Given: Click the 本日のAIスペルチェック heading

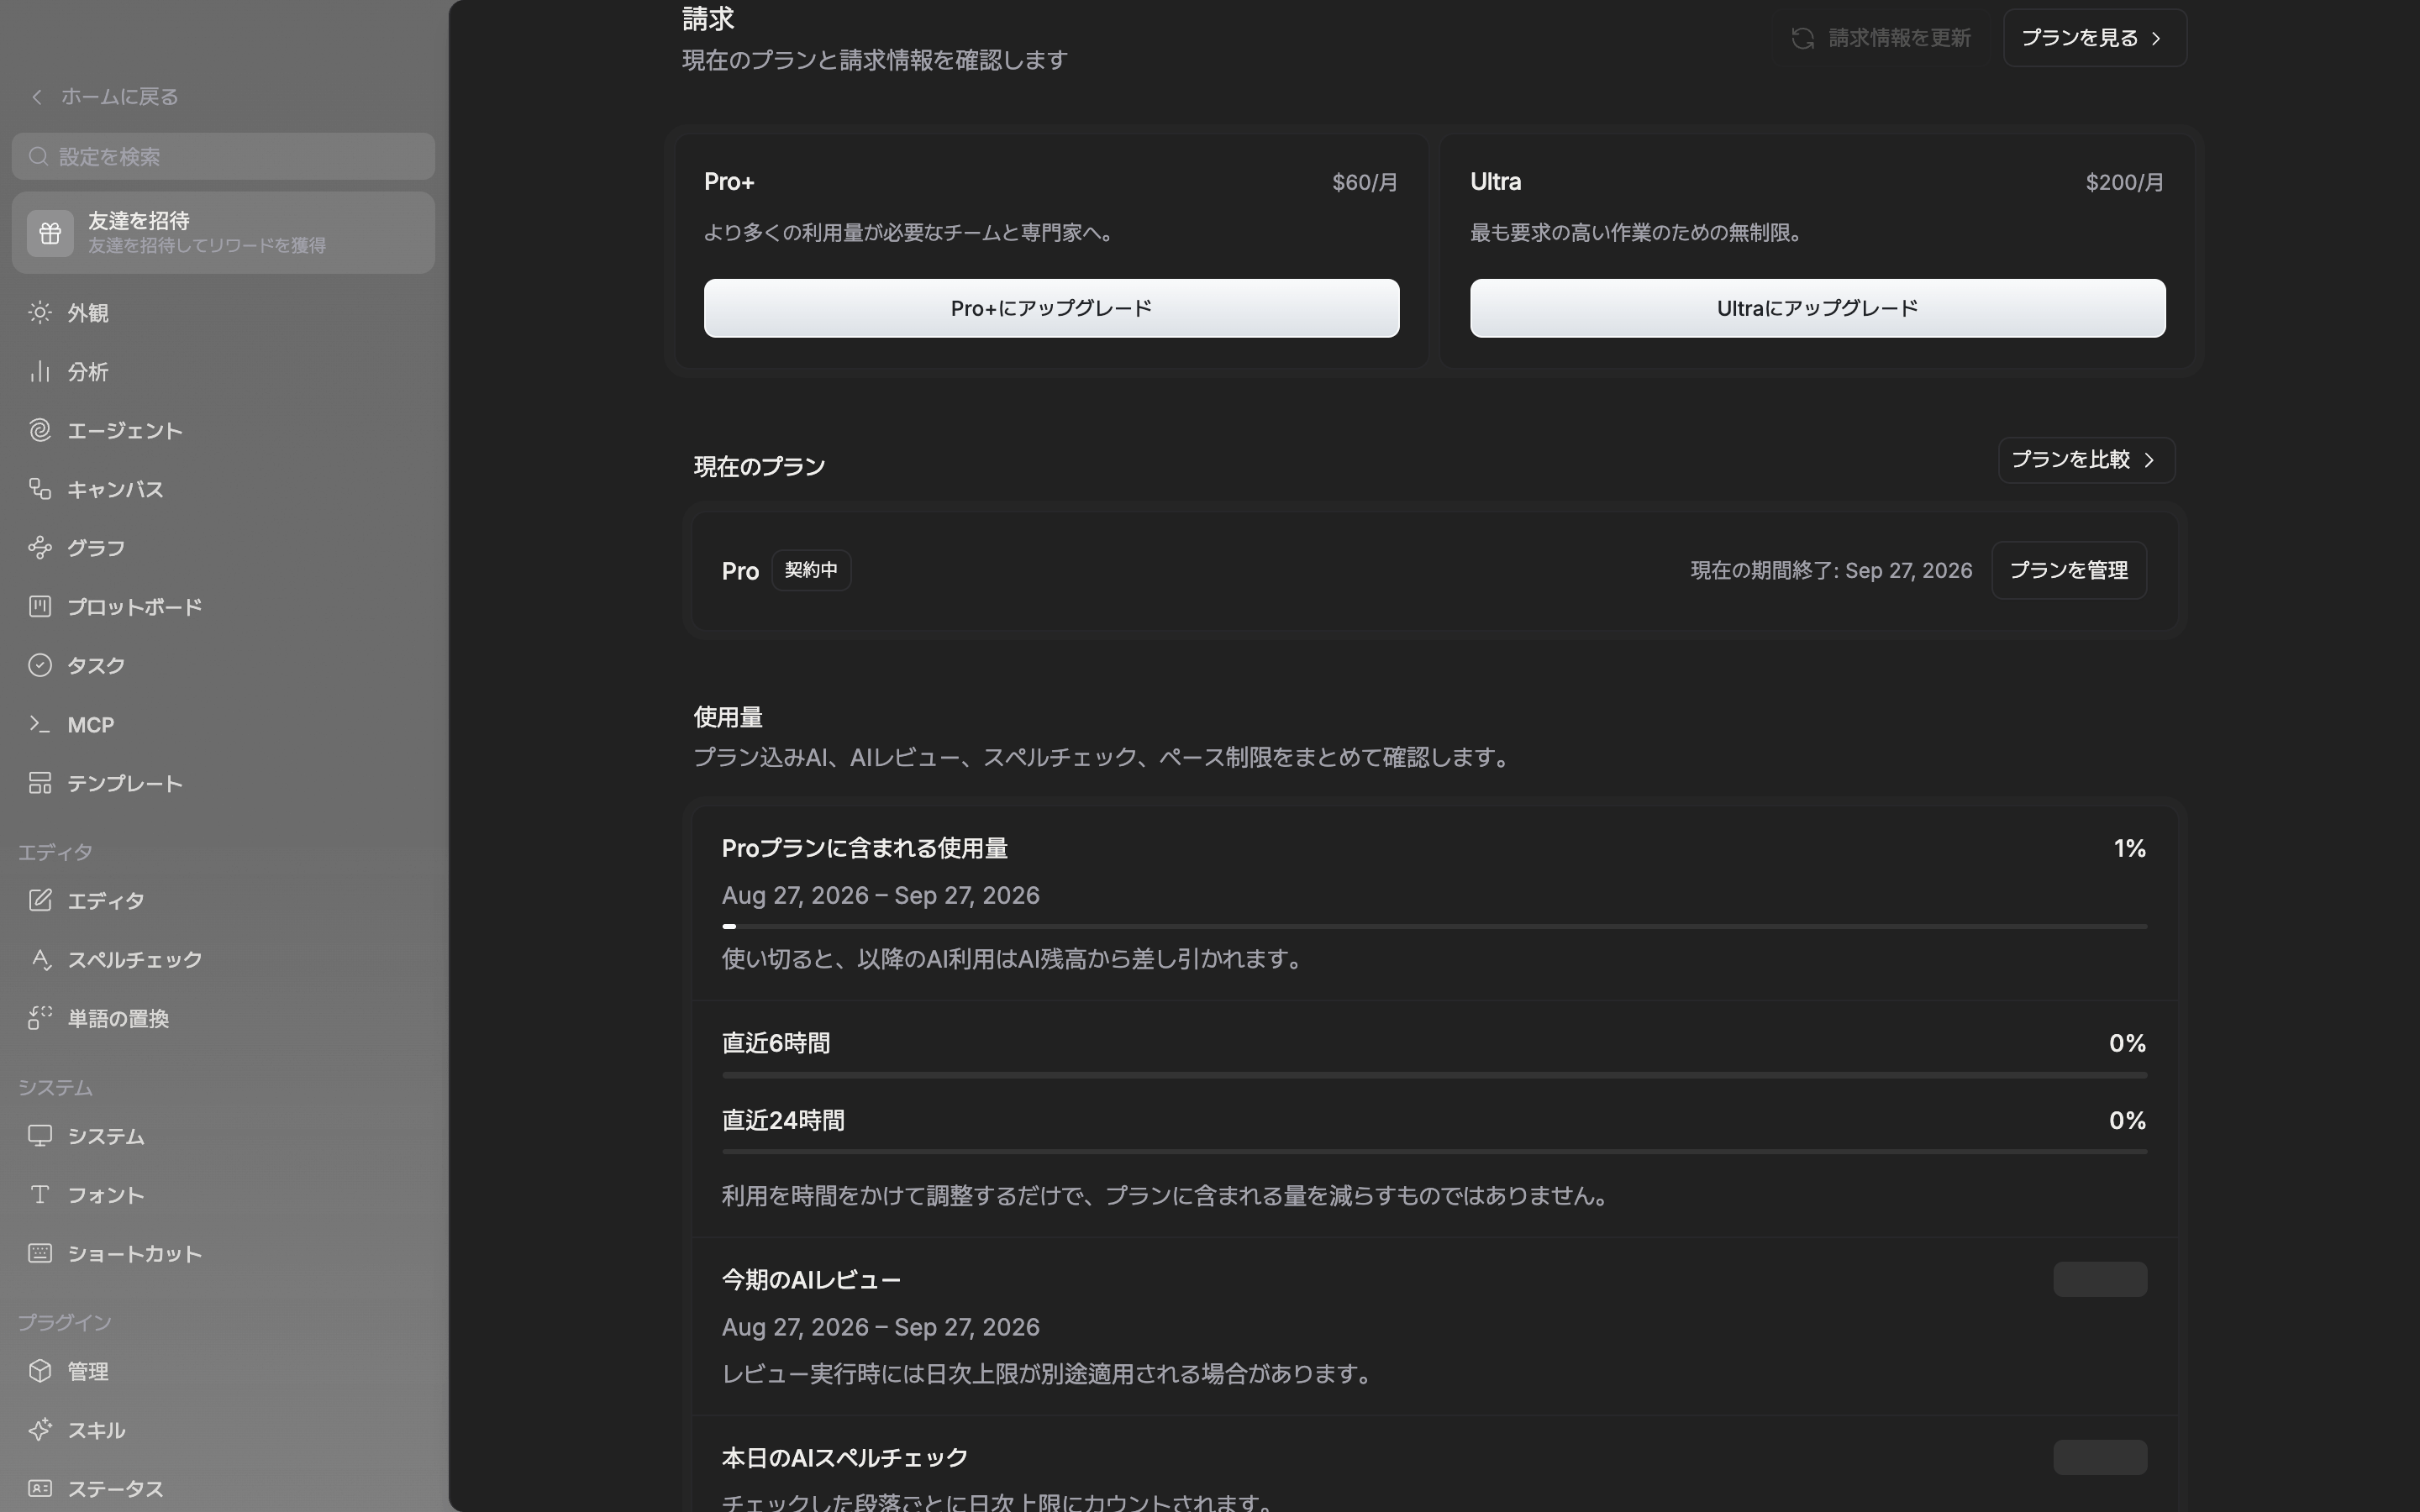Looking at the screenshot, I should click(x=844, y=1457).
